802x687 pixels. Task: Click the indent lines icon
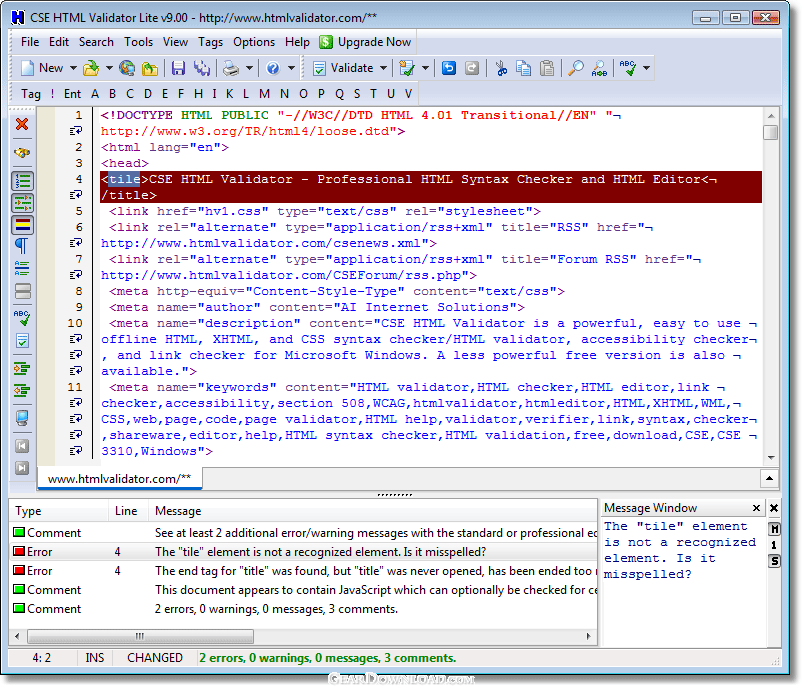tap(22, 369)
